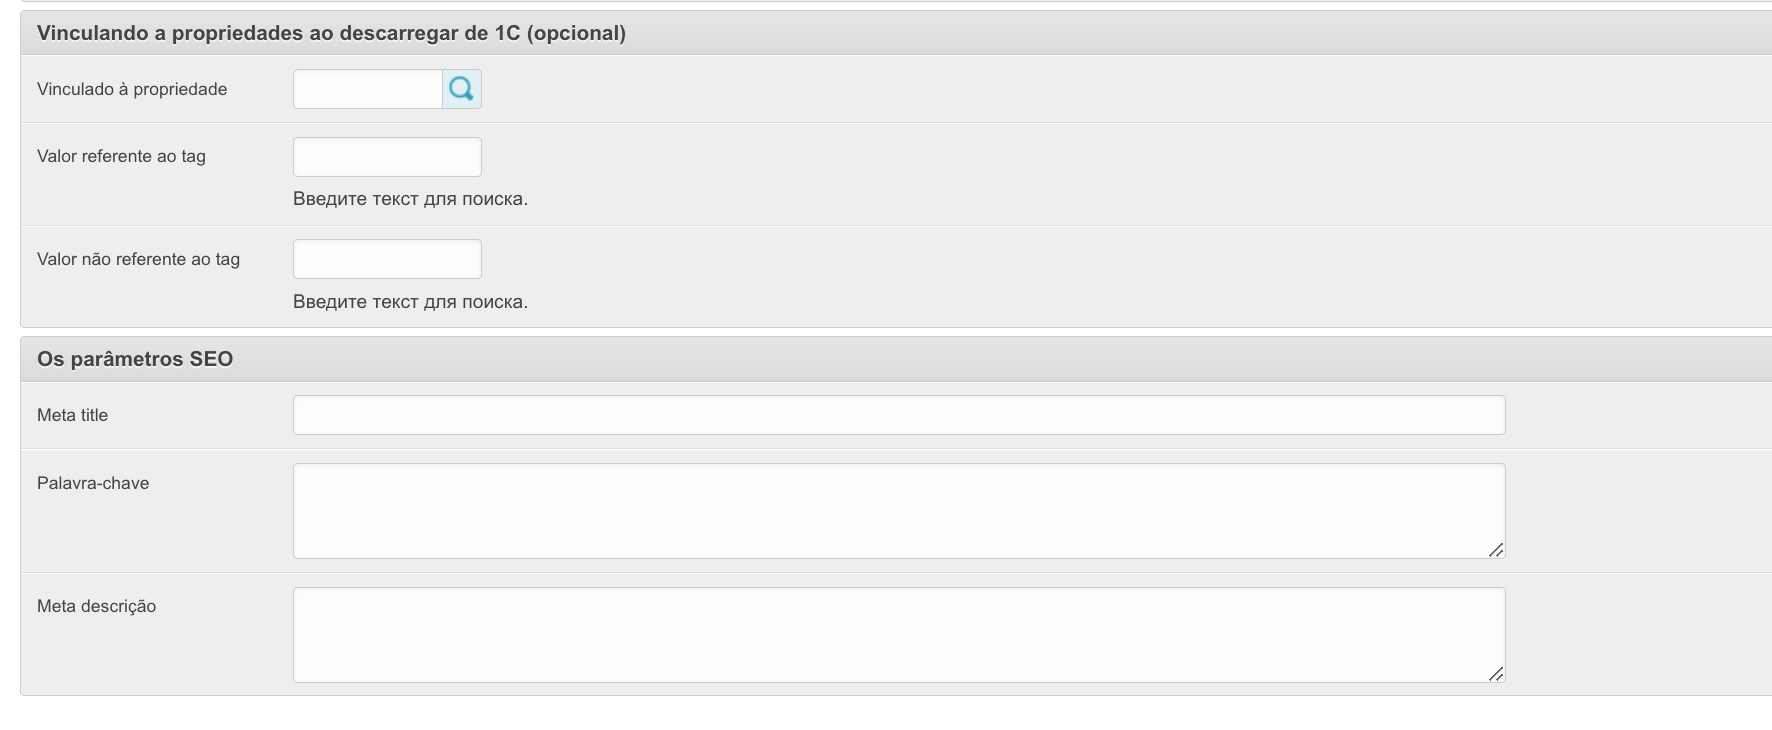Click the 'Valor referente ao tag' label
This screenshot has height=730, width=1772.
121,156
